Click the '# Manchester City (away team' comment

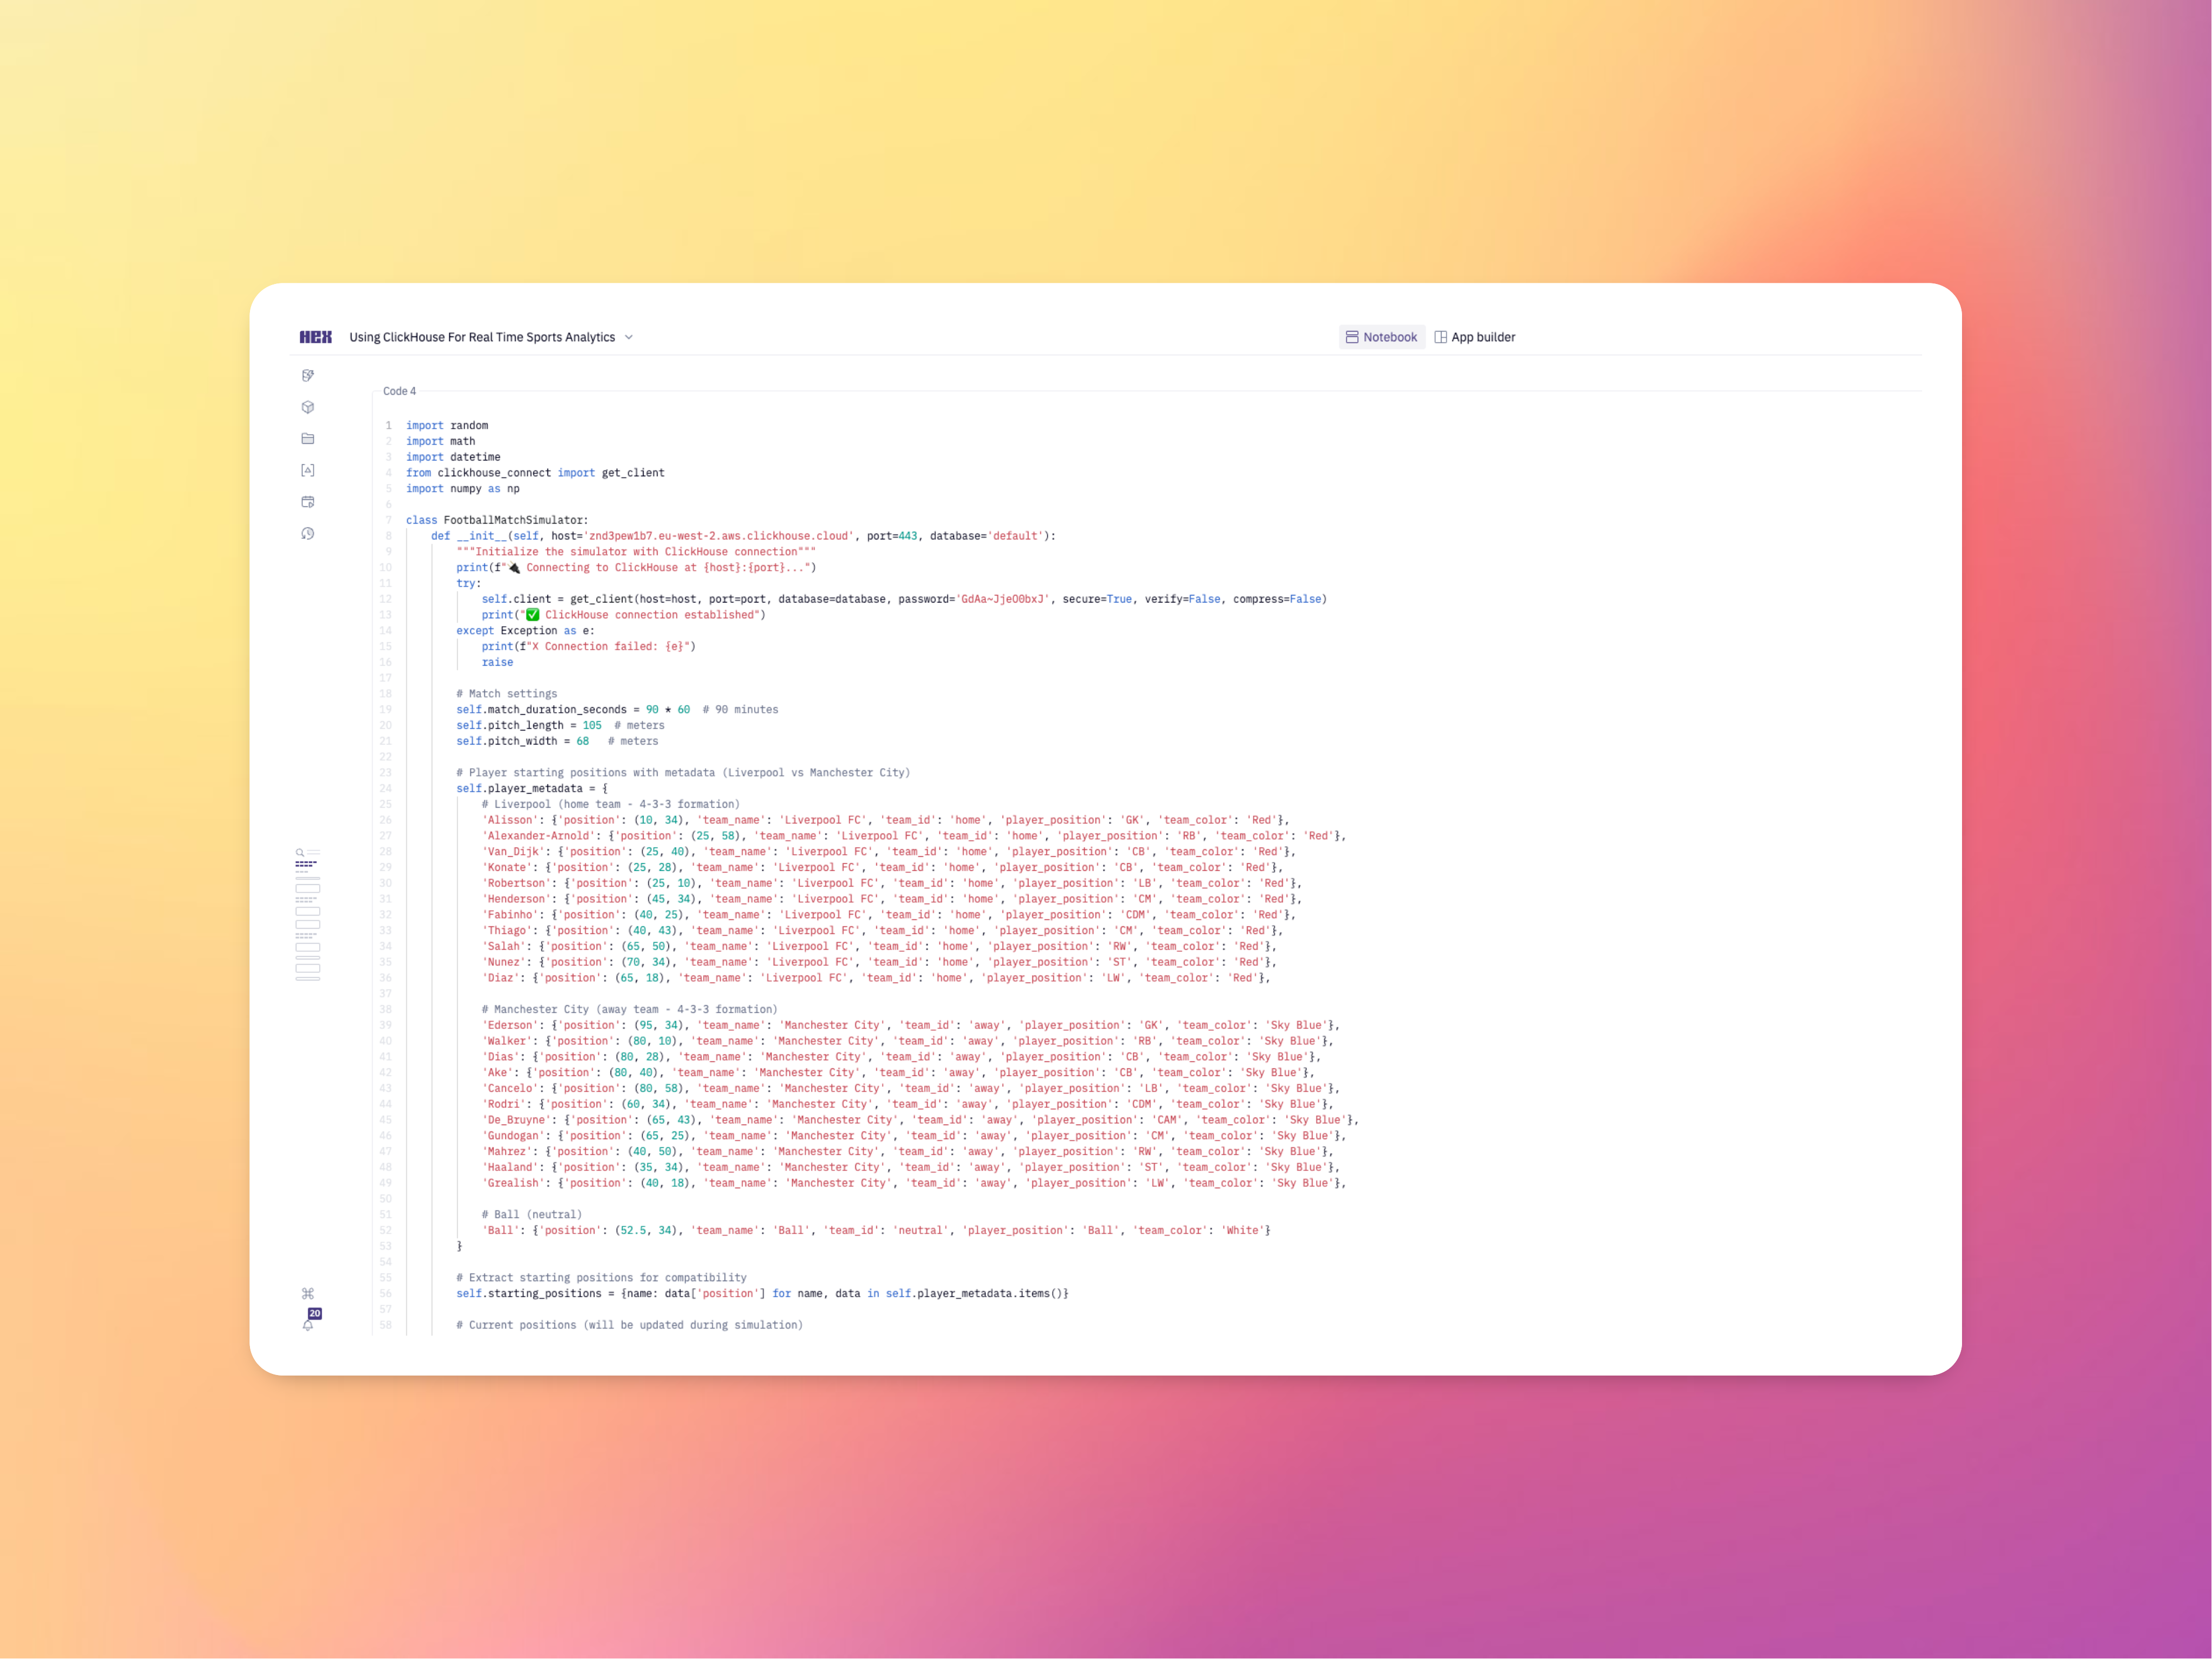click(x=629, y=1010)
